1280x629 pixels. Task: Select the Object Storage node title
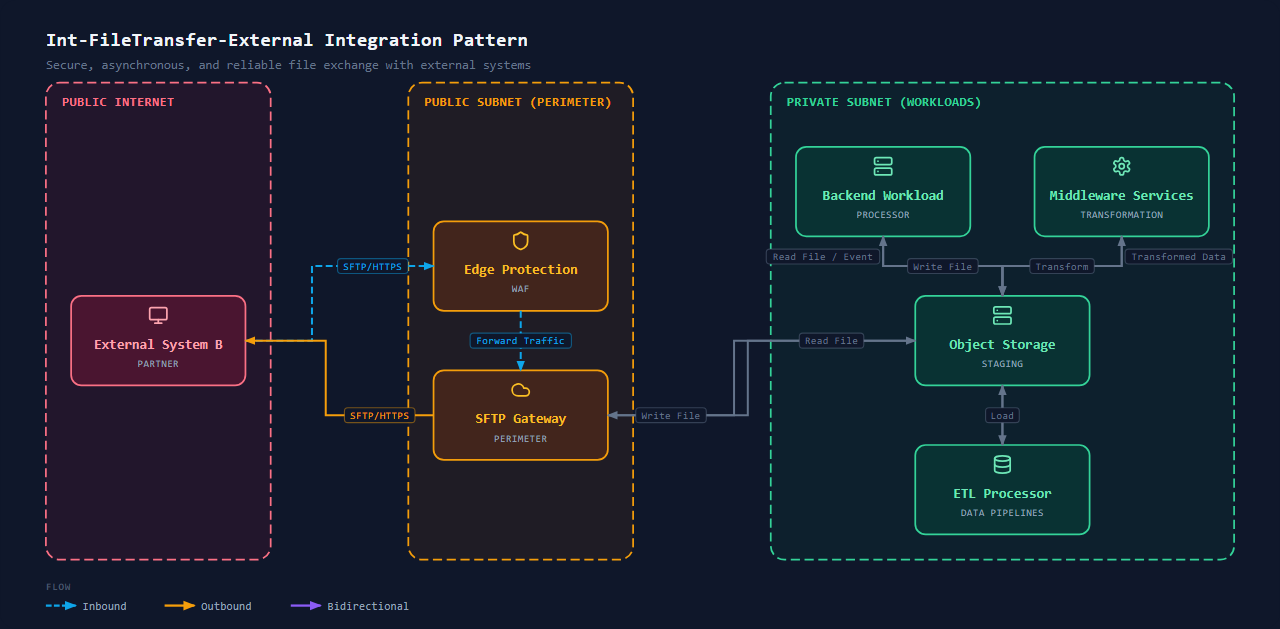point(1002,345)
